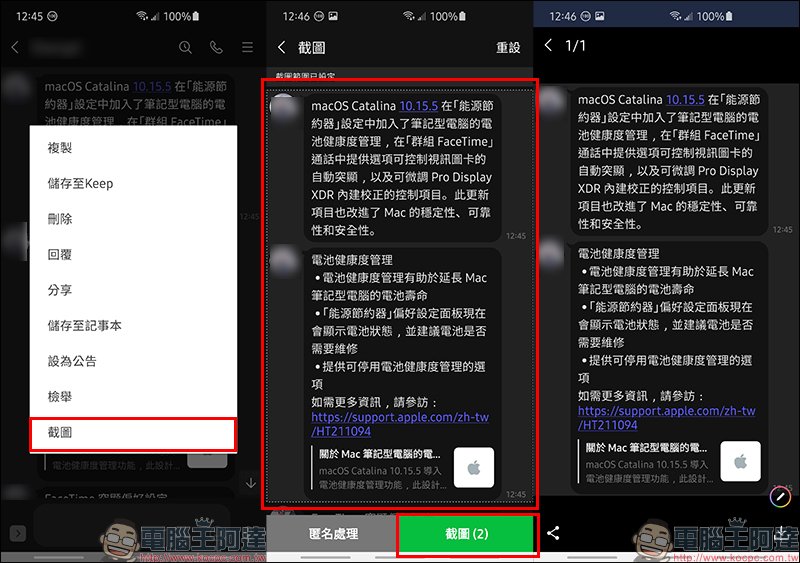
Task: Tap the 1/1 page counter text
Action: pyautogui.click(x=576, y=45)
